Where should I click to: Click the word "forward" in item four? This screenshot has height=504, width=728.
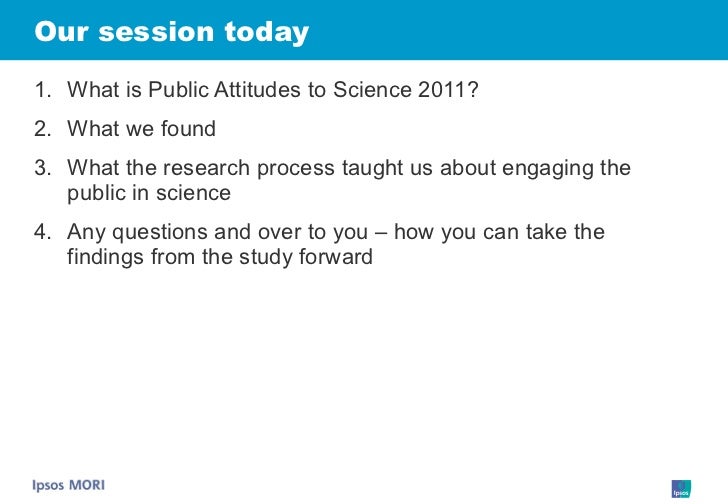point(336,257)
